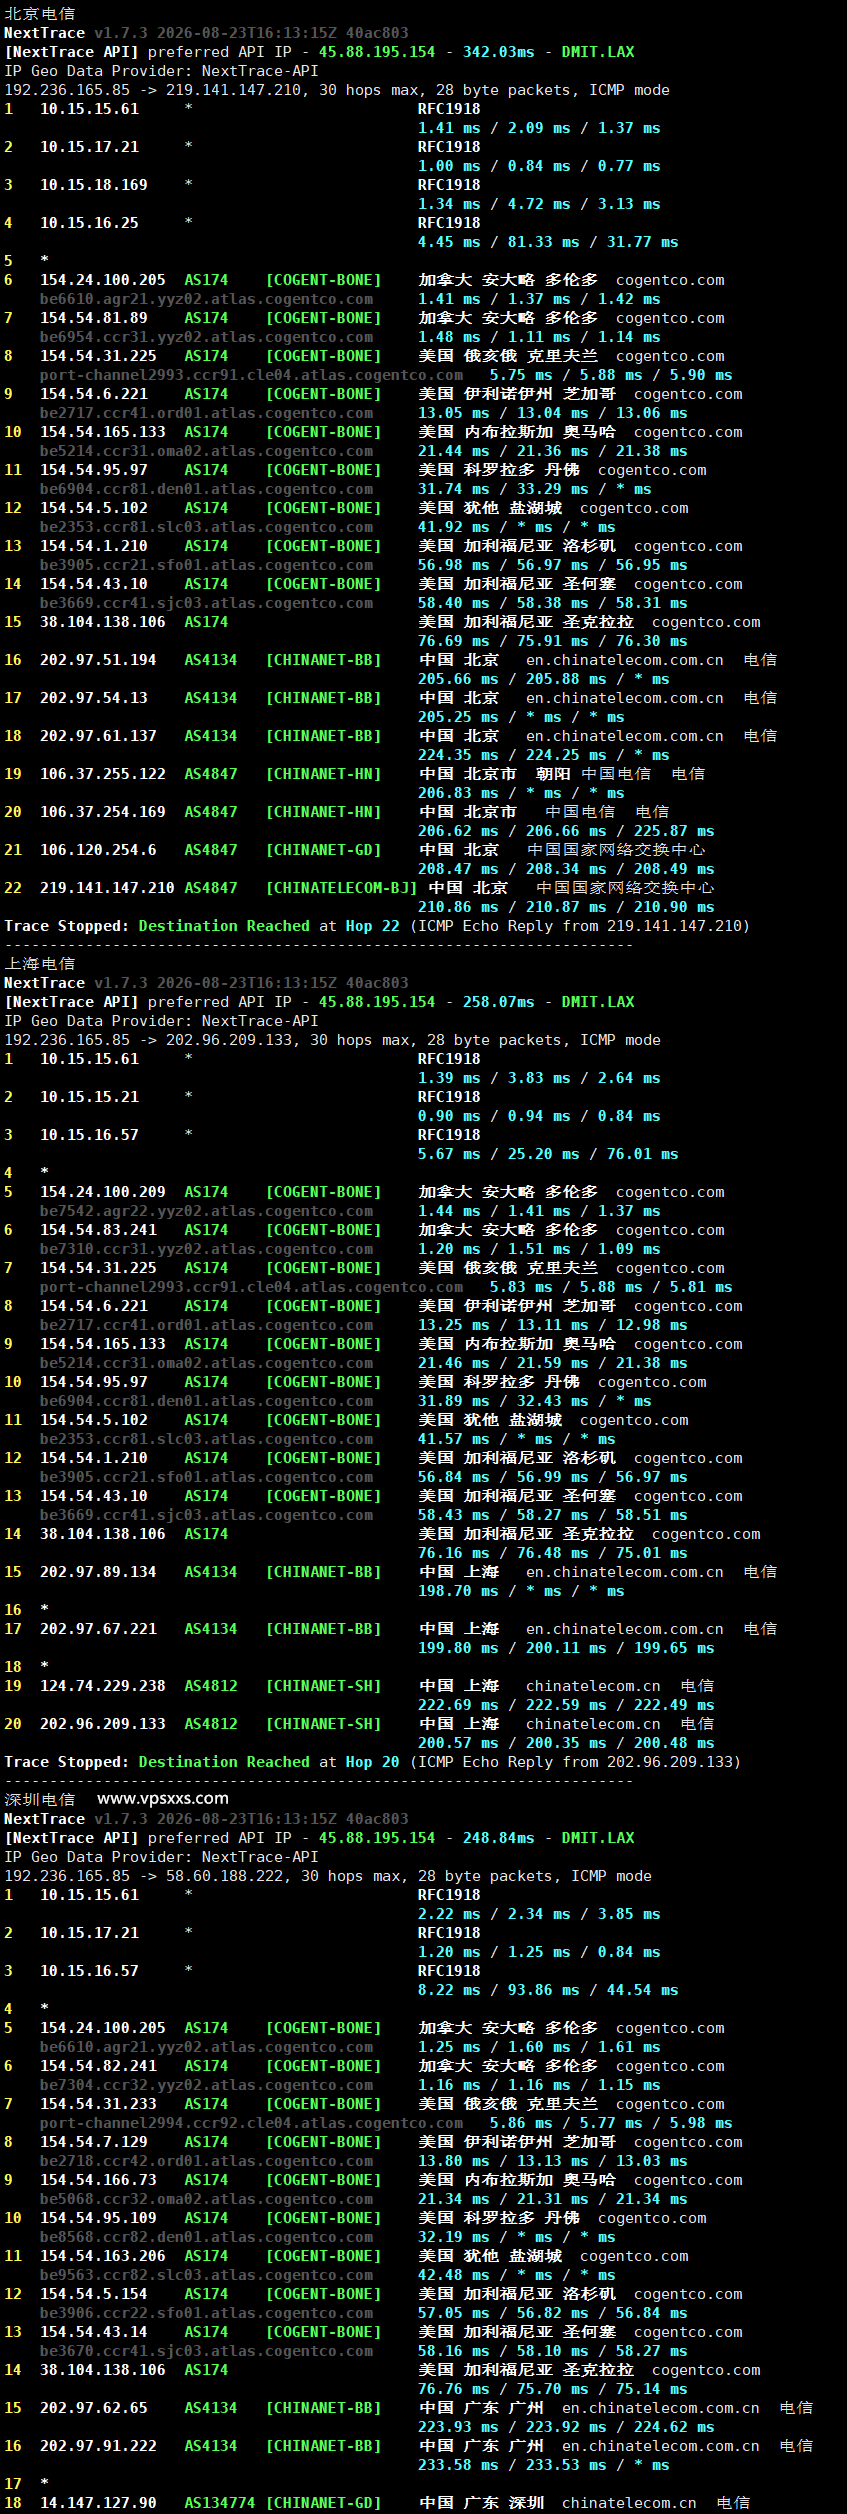Image resolution: width=847 pixels, height=2514 pixels.
Task: Click hop IP 10.15.16.25
Action: tap(89, 223)
